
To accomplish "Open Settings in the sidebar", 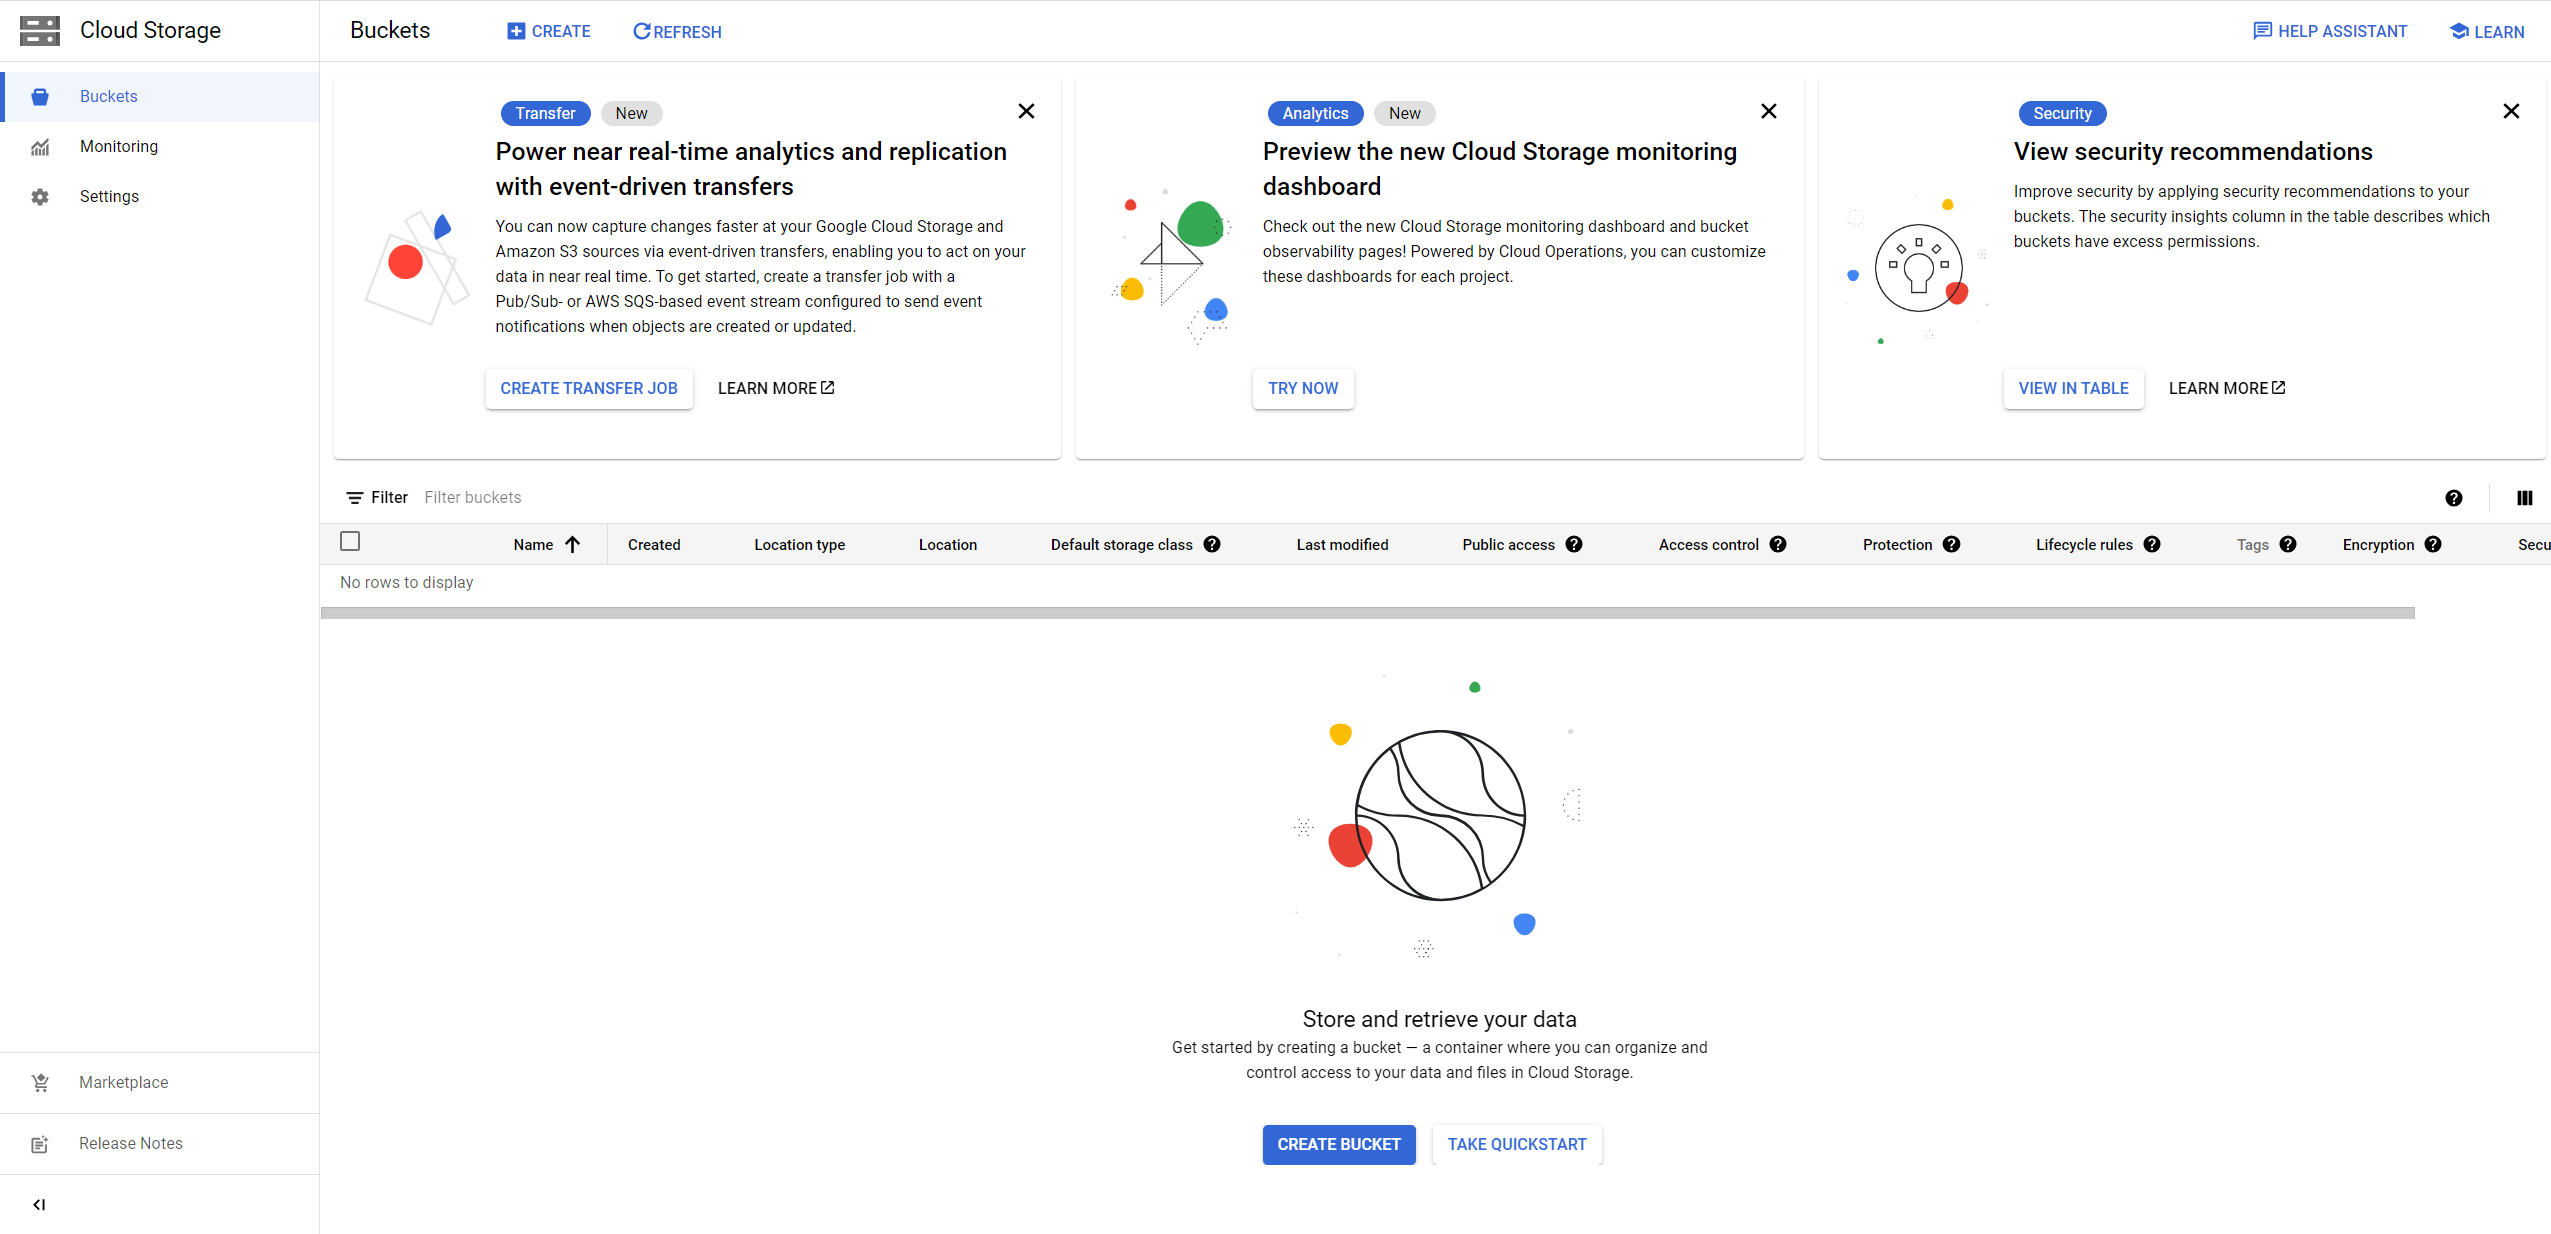I will 109,196.
